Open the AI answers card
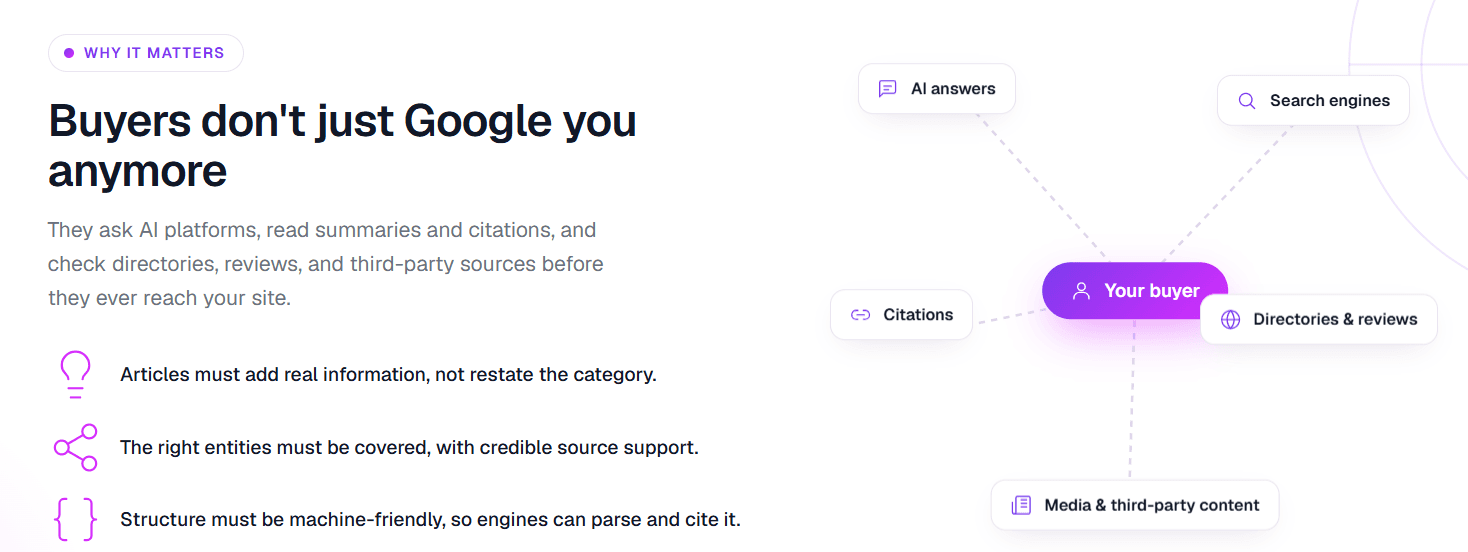1468x552 pixels. pos(937,89)
